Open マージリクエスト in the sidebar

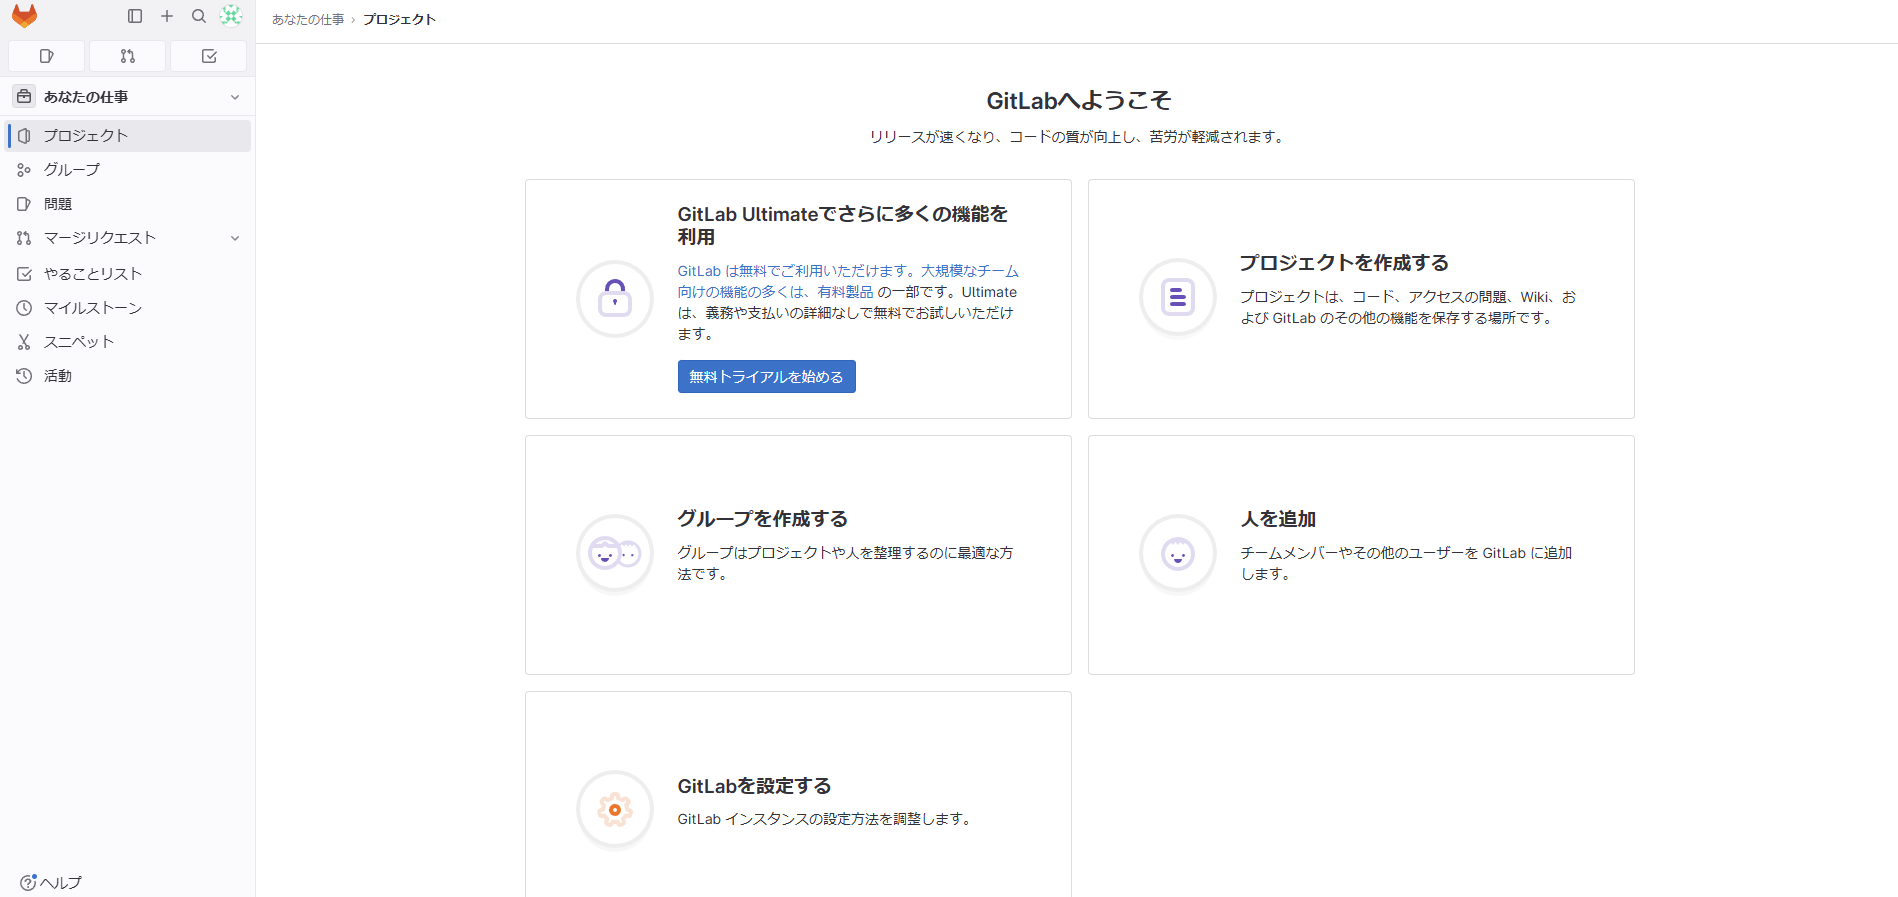click(x=128, y=238)
